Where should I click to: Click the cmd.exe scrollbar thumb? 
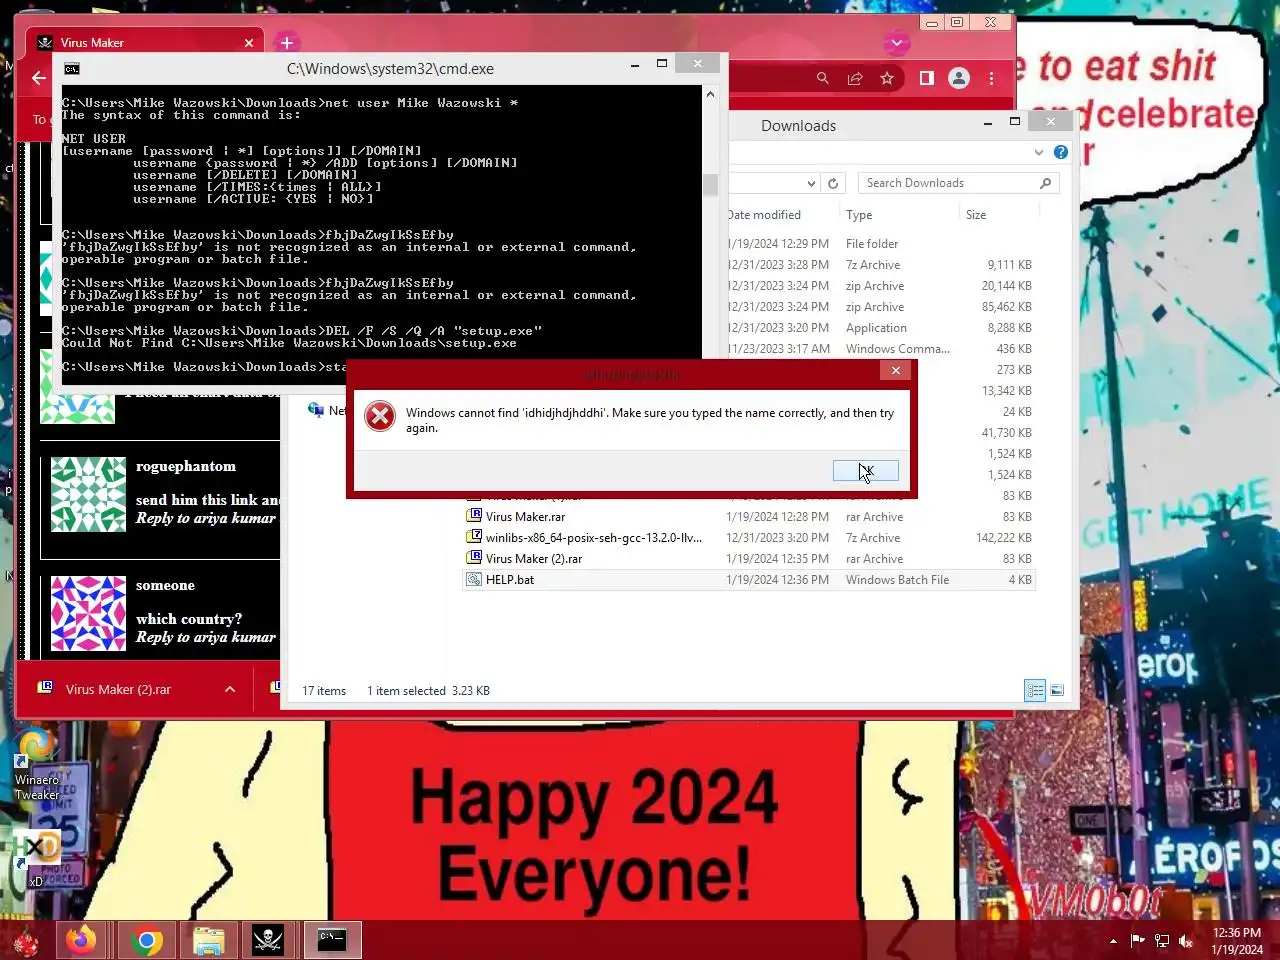[x=711, y=185]
